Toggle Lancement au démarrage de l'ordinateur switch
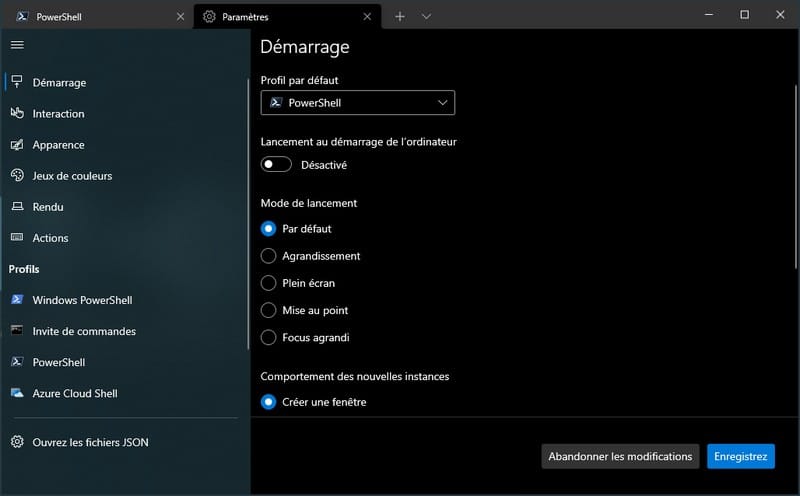800x496 pixels. pos(276,164)
